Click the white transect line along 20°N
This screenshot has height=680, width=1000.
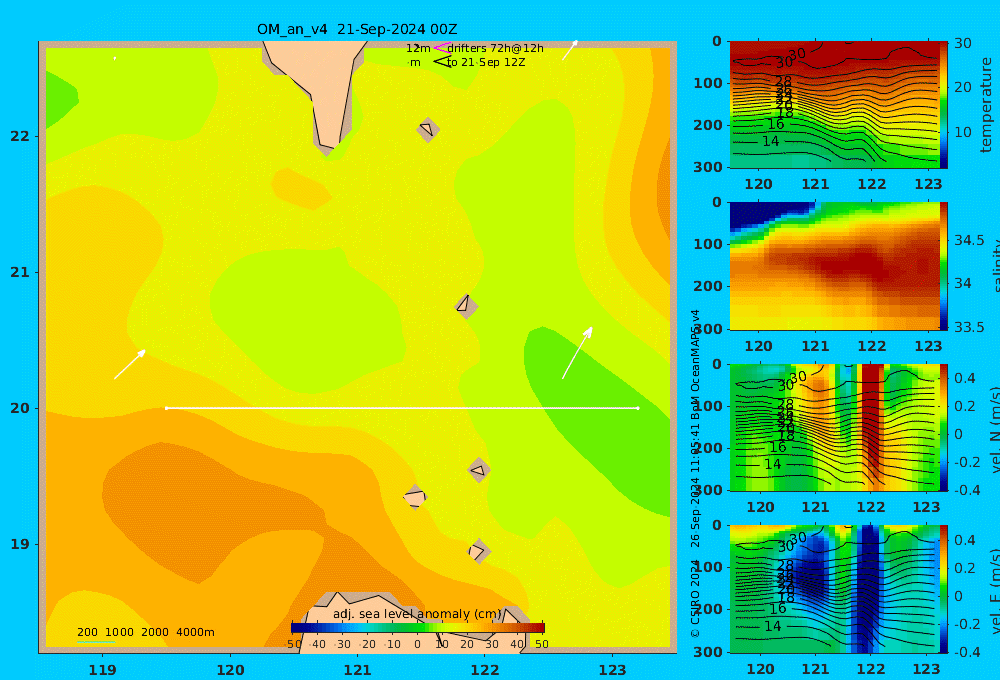coord(402,408)
